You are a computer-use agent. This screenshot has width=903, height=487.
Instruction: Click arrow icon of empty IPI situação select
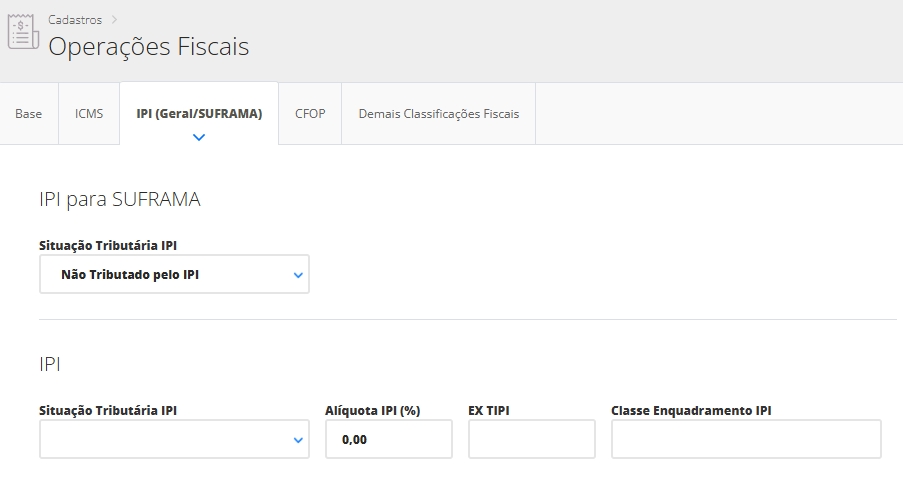click(x=298, y=440)
